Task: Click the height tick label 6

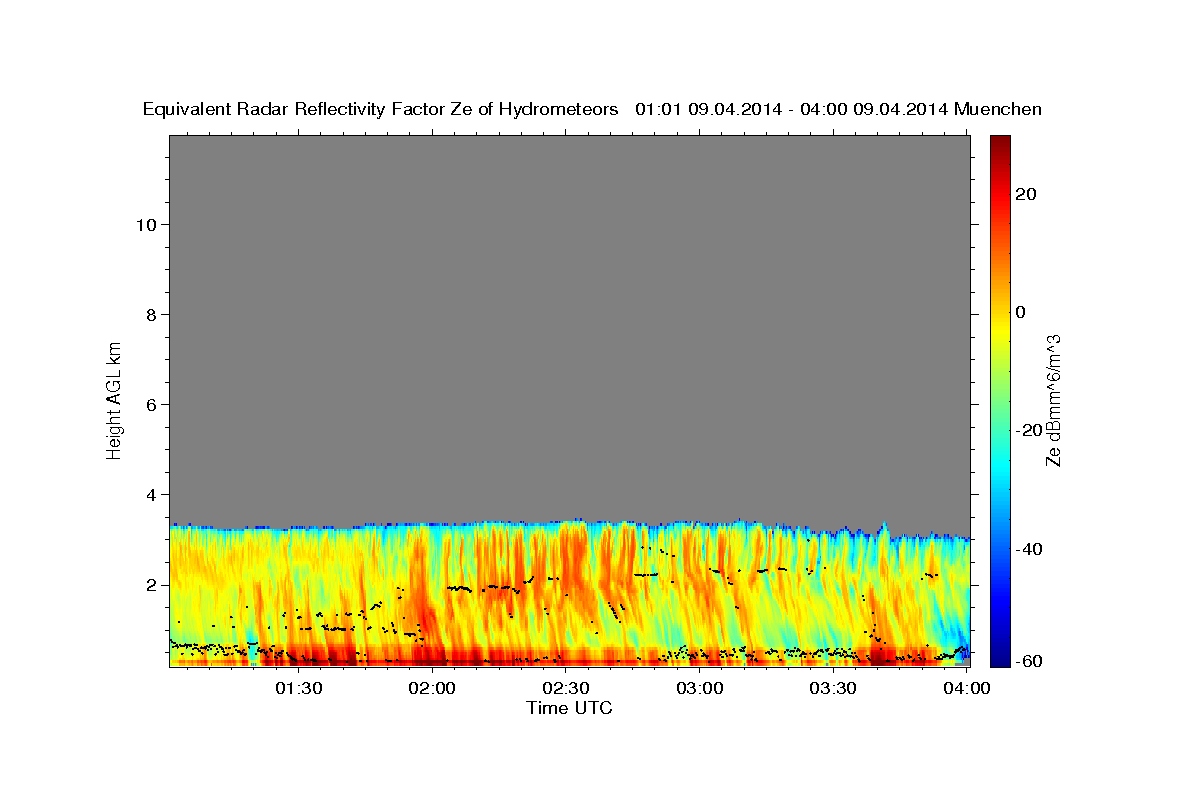Action: coord(152,404)
